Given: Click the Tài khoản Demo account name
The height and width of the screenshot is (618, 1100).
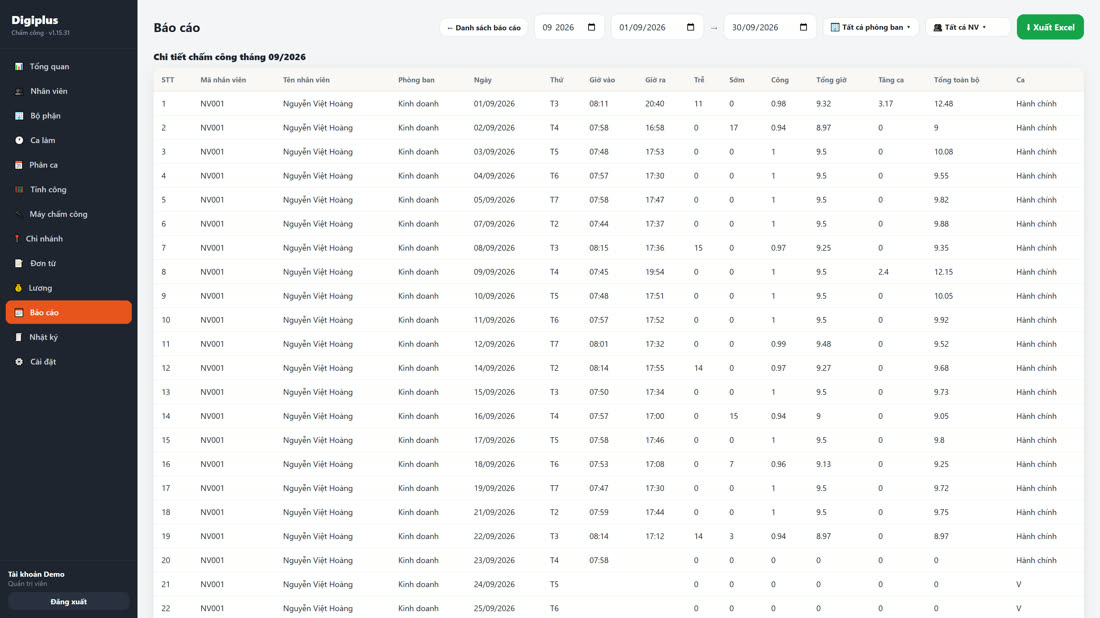Looking at the screenshot, I should (36, 575).
